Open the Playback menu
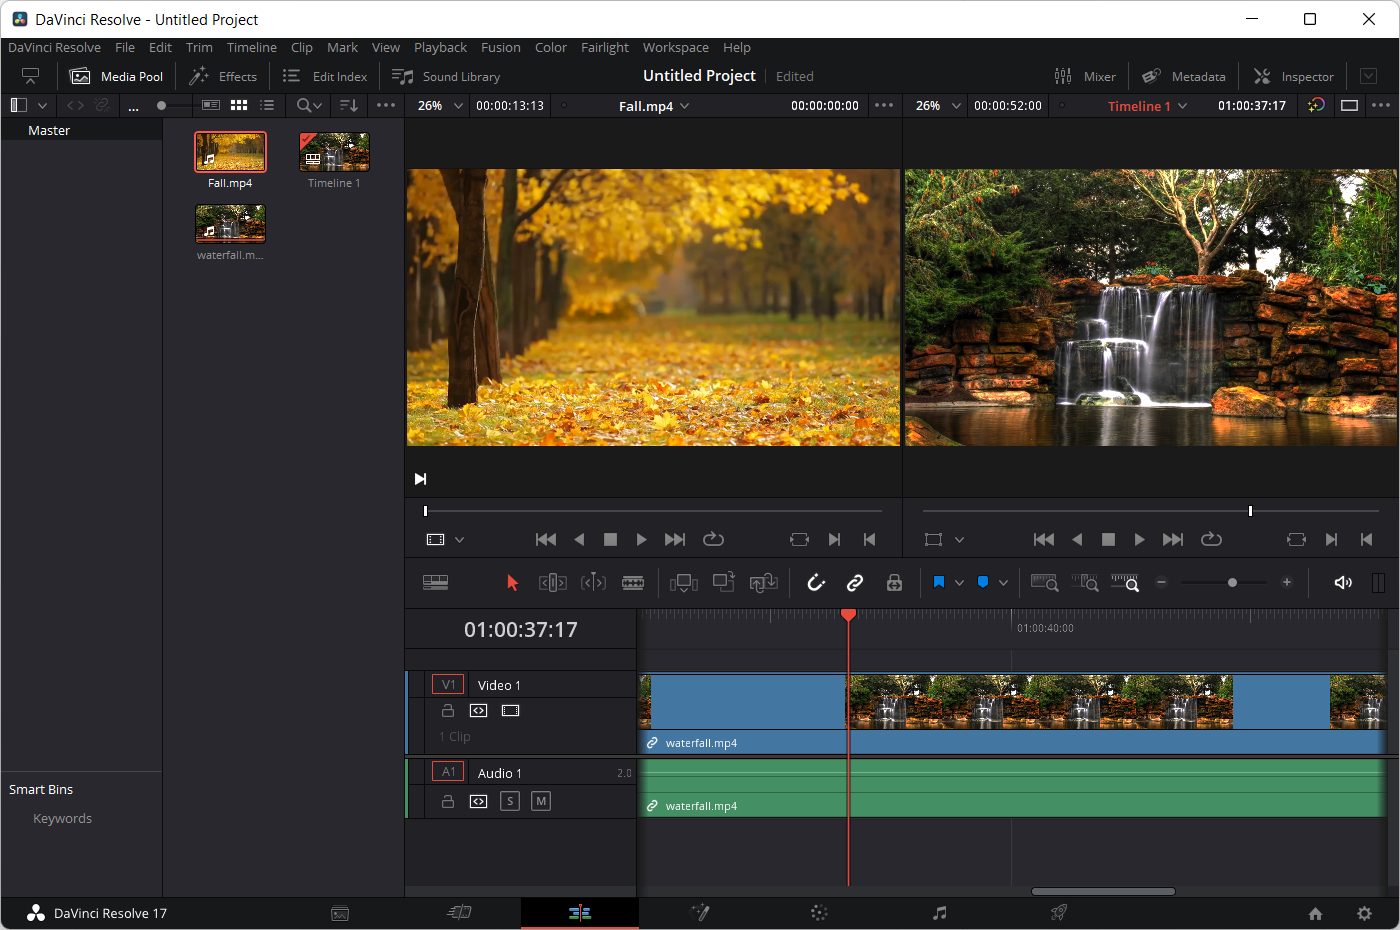Viewport: 1400px width, 930px height. pos(440,47)
